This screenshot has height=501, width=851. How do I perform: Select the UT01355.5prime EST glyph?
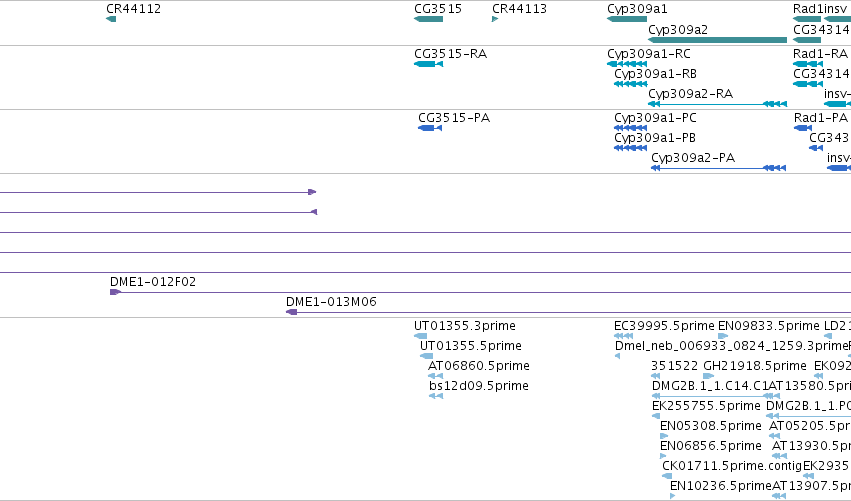click(x=427, y=356)
